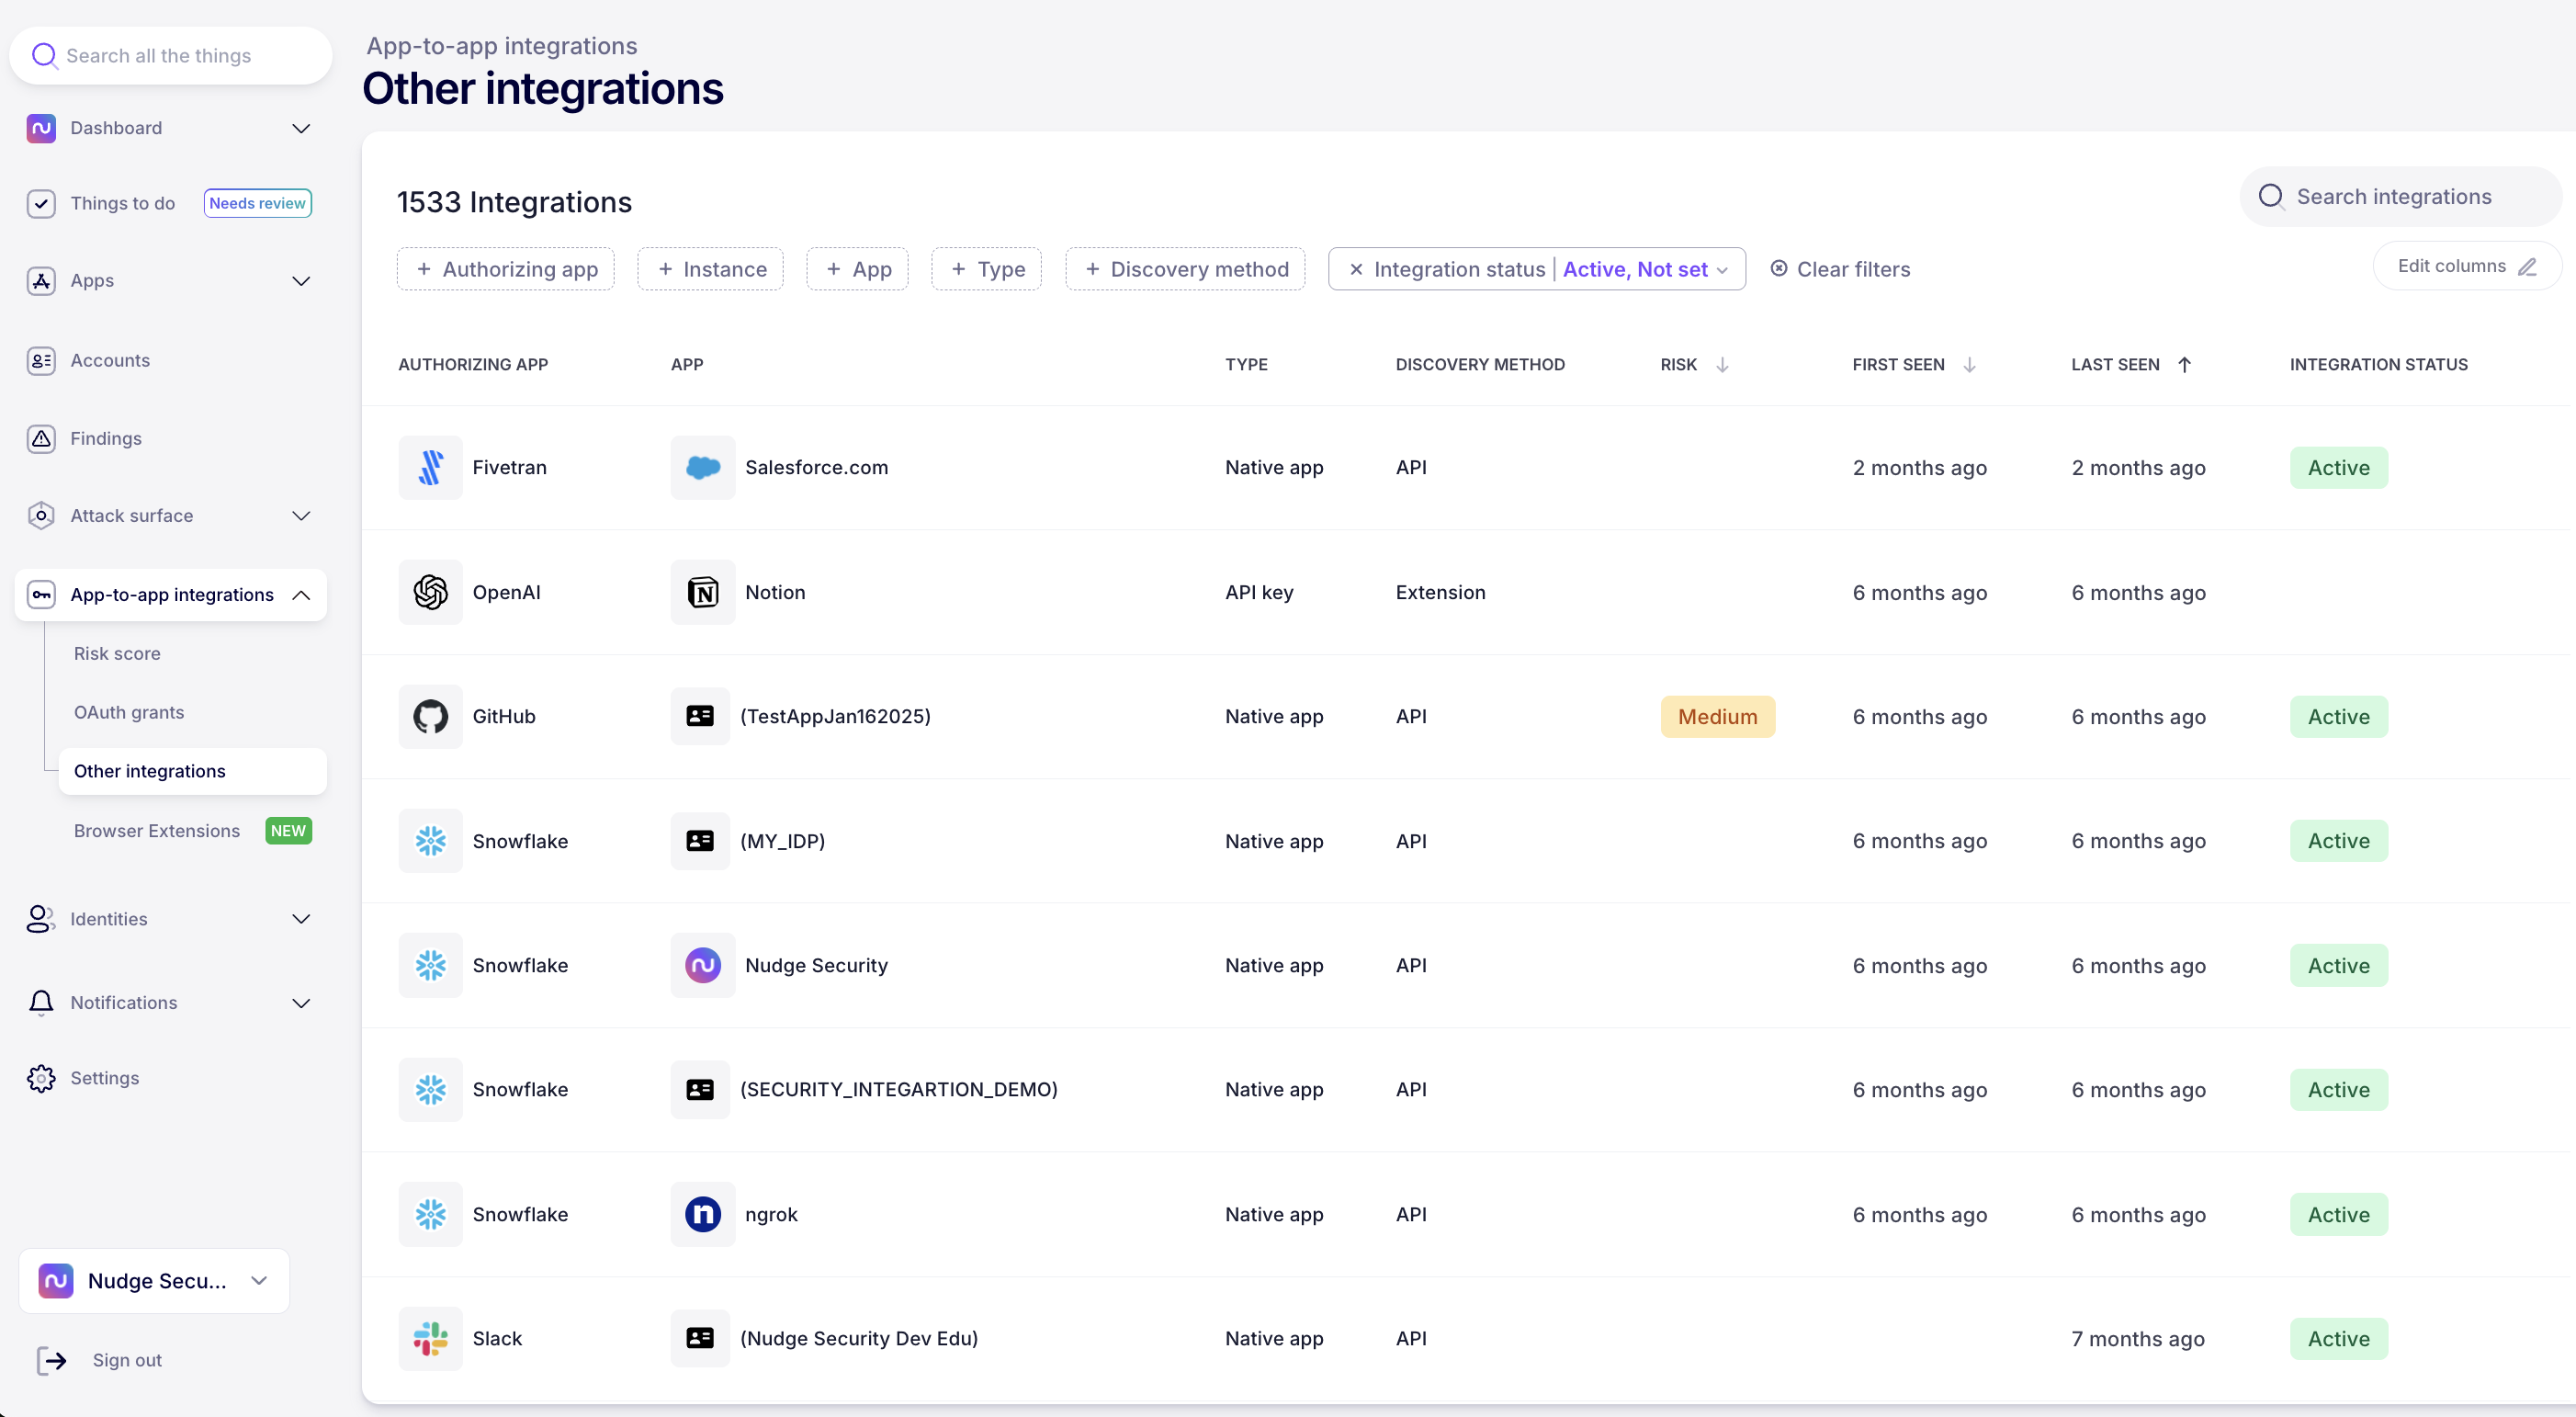Click the Fivetran app icon

tap(430, 467)
